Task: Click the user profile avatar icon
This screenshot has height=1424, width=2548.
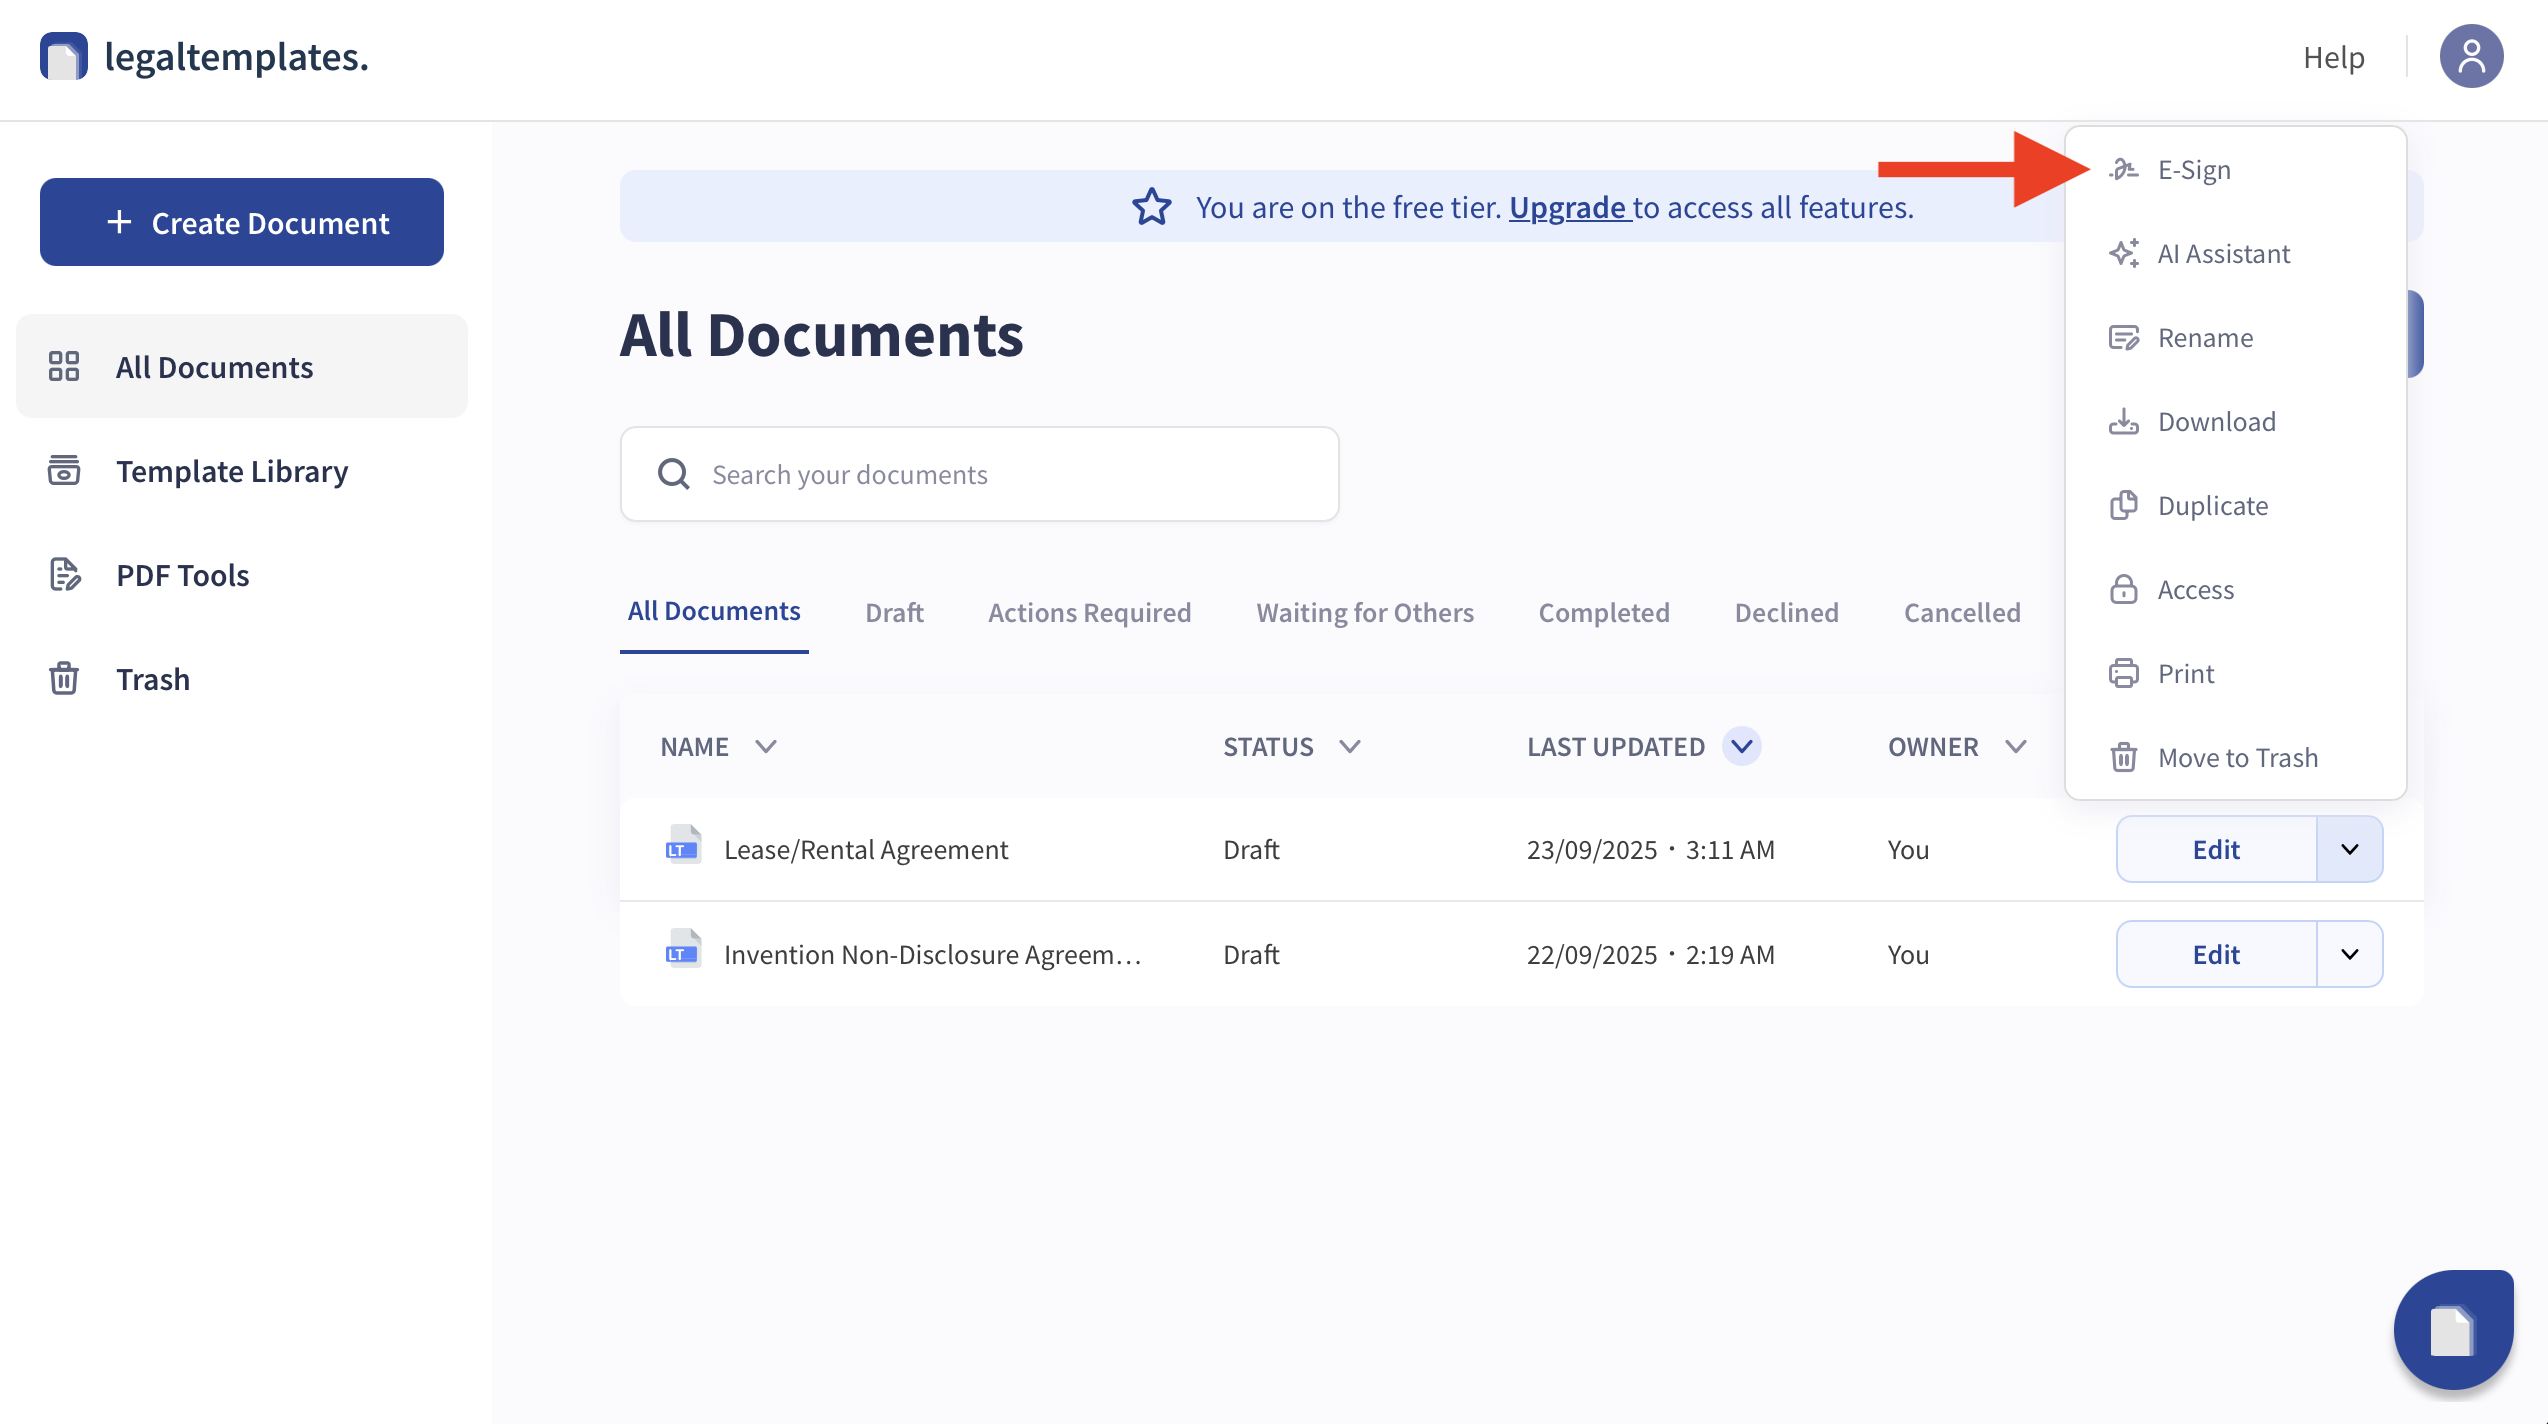Action: 2470,57
